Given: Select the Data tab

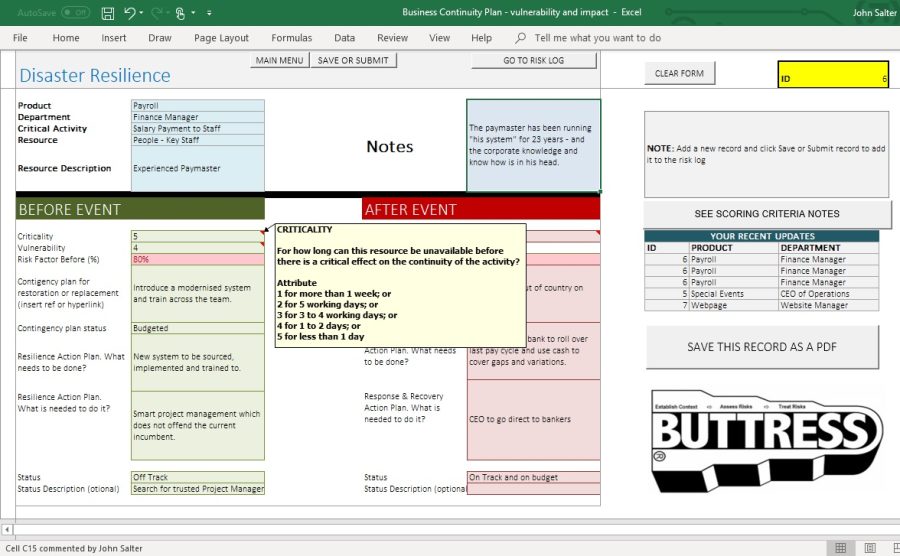Looking at the screenshot, I should tap(344, 38).
